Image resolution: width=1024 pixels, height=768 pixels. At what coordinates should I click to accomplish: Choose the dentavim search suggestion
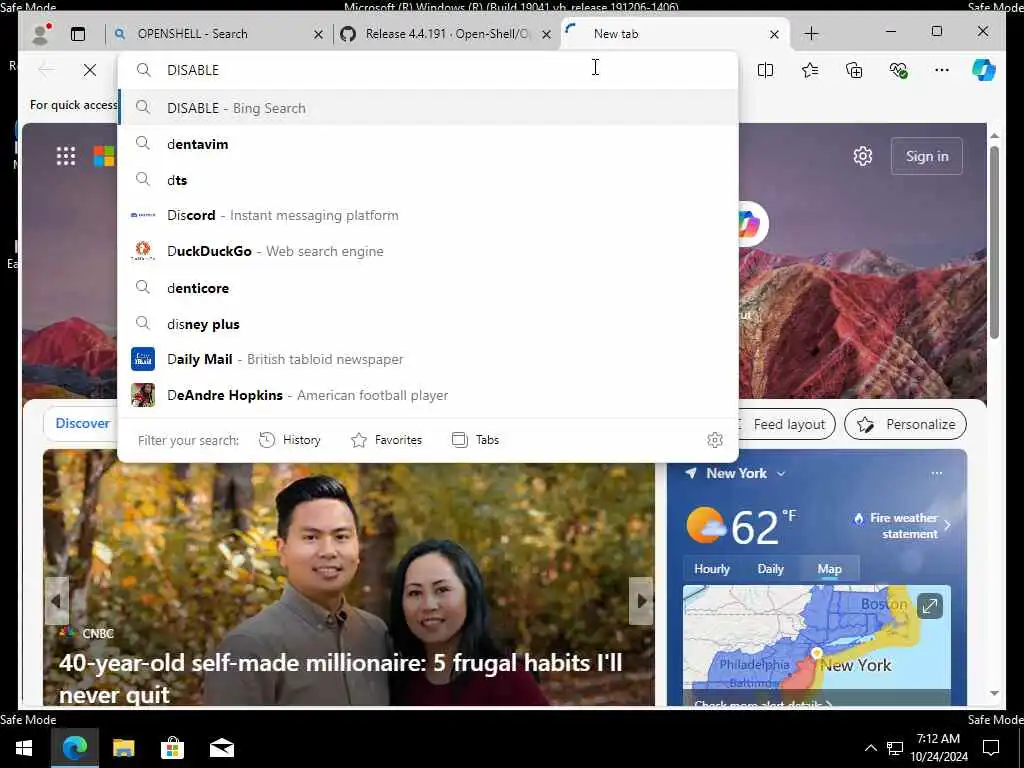coord(428,144)
